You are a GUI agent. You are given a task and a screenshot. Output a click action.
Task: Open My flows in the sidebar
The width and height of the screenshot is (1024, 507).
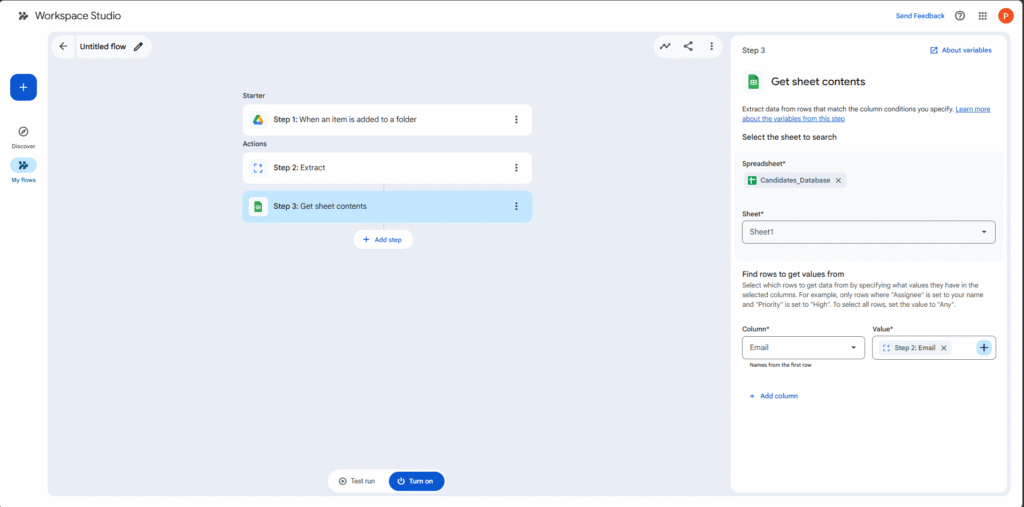pyautogui.click(x=24, y=166)
